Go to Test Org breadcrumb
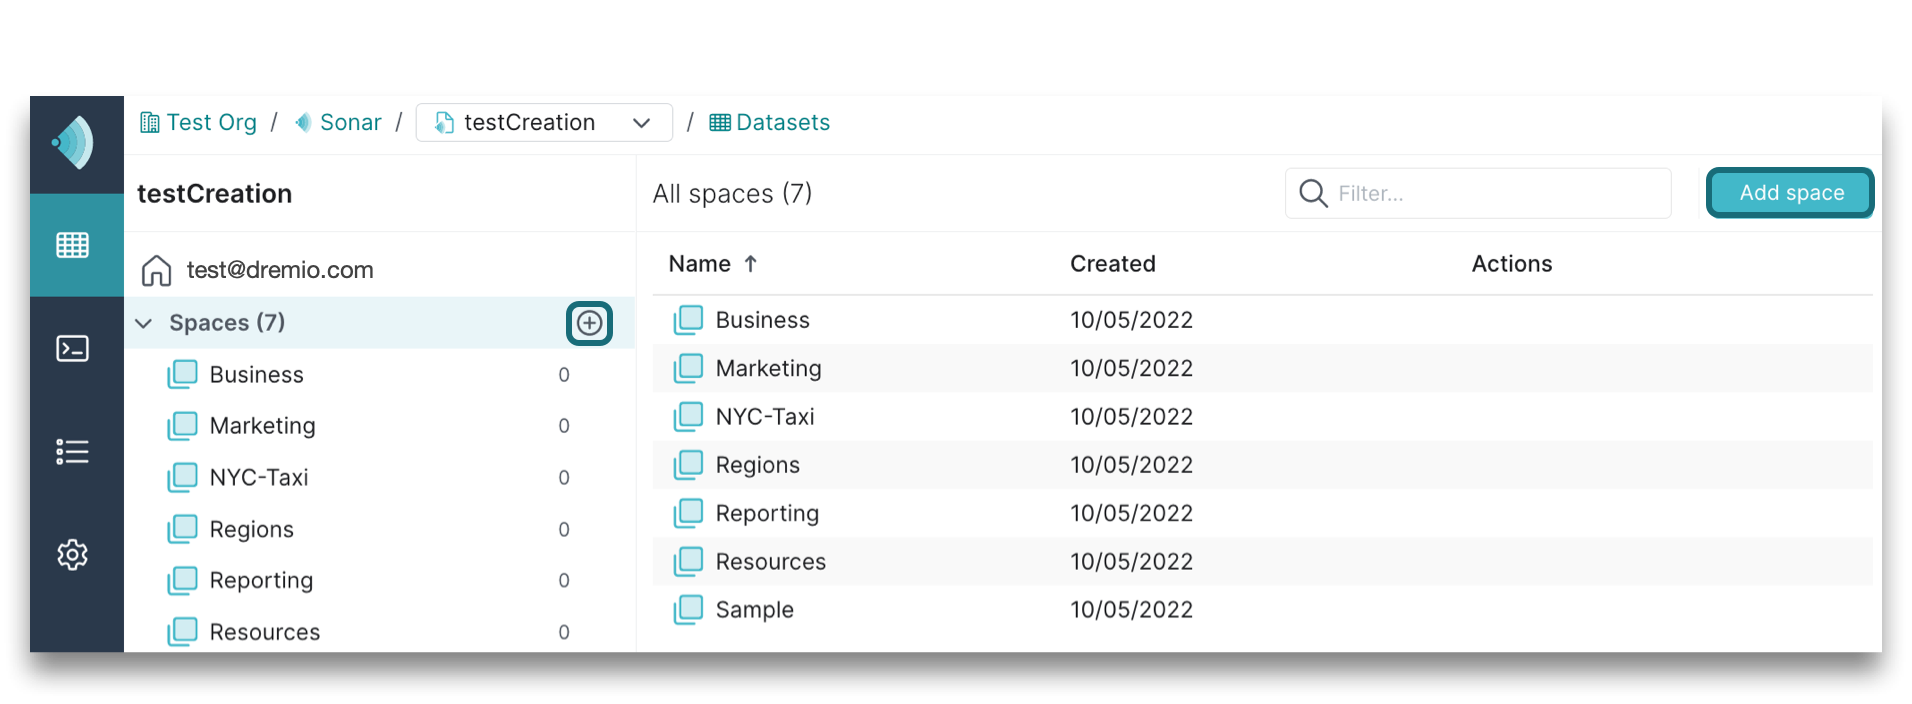 (x=199, y=123)
